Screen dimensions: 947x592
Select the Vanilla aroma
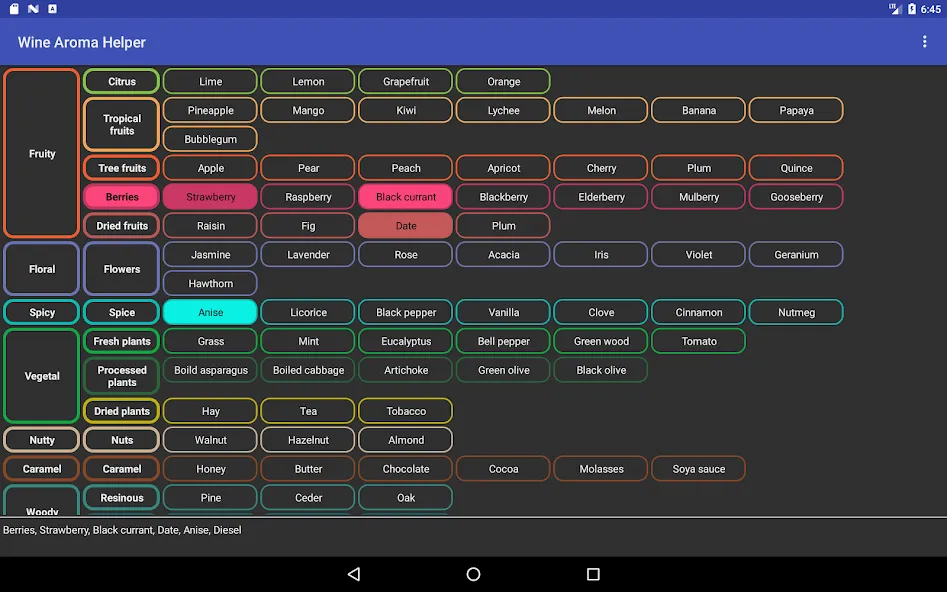pos(504,312)
